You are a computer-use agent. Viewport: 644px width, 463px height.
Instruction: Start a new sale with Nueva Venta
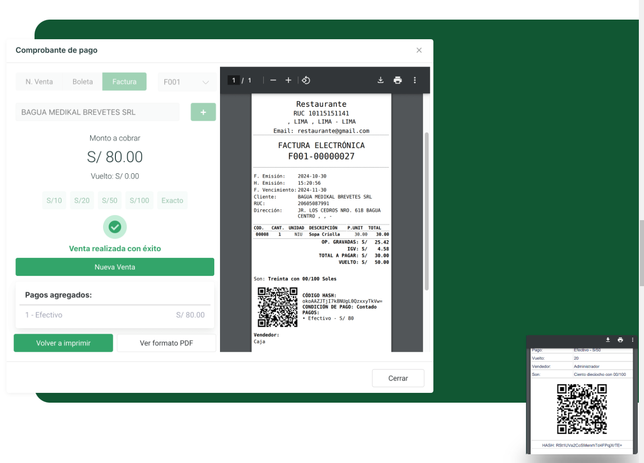(x=114, y=267)
